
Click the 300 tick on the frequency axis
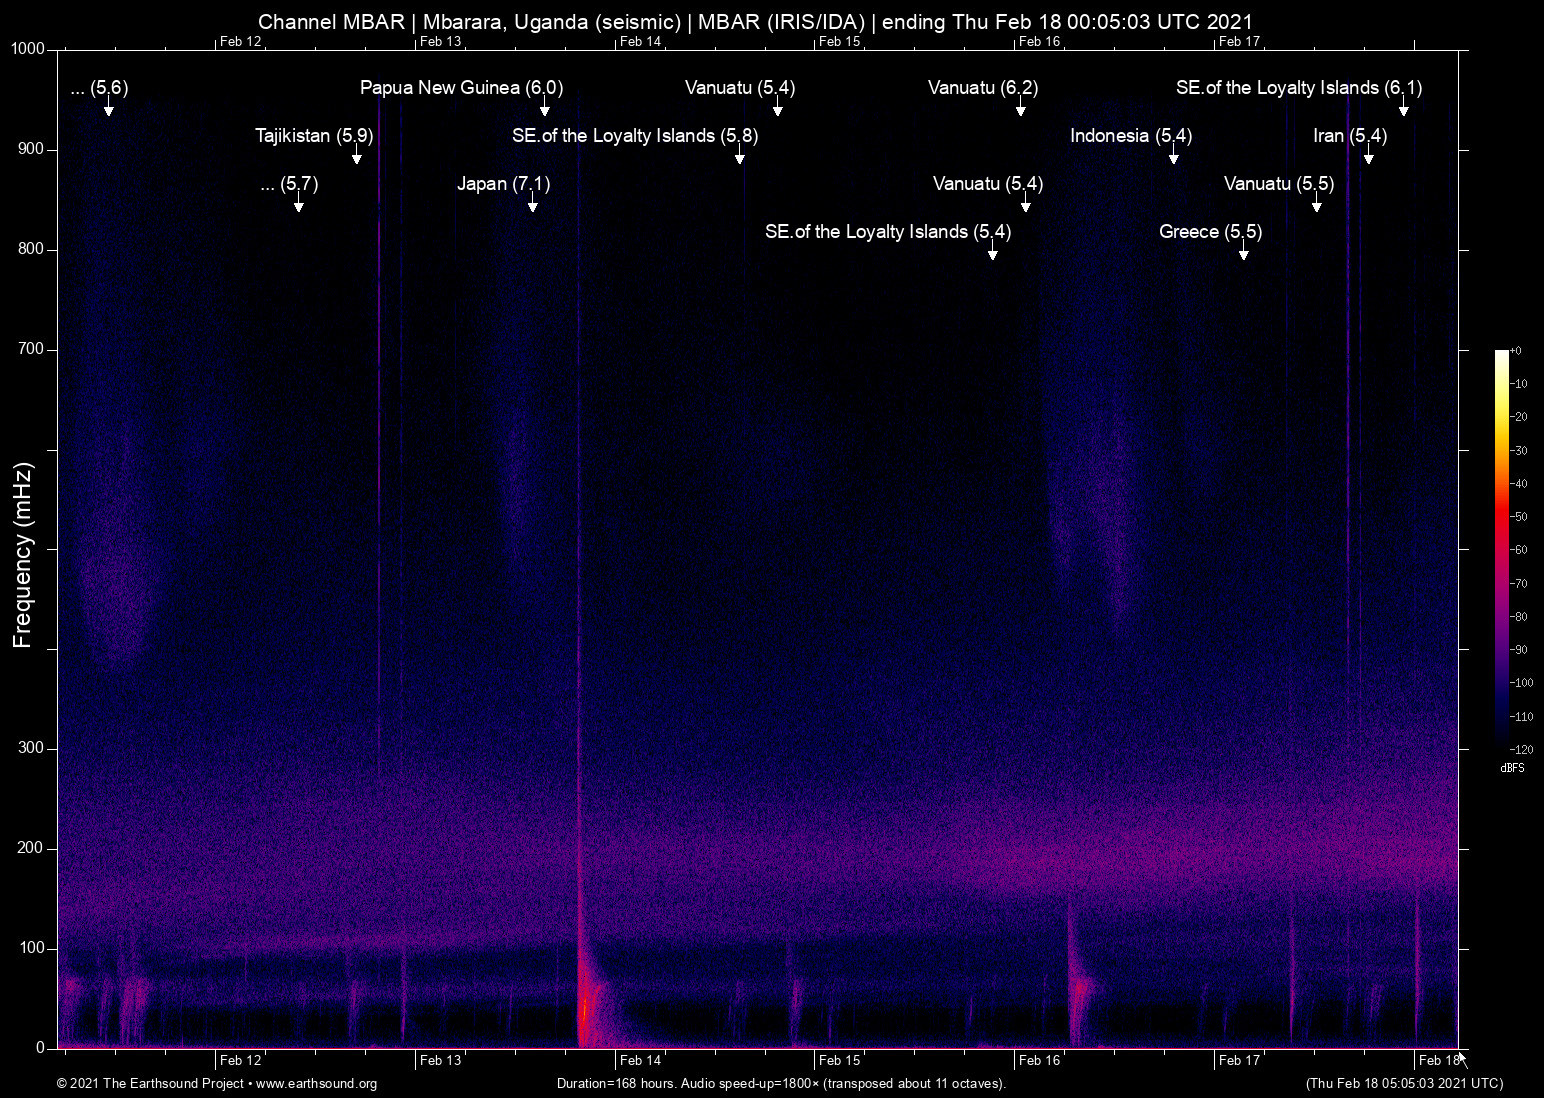31,748
